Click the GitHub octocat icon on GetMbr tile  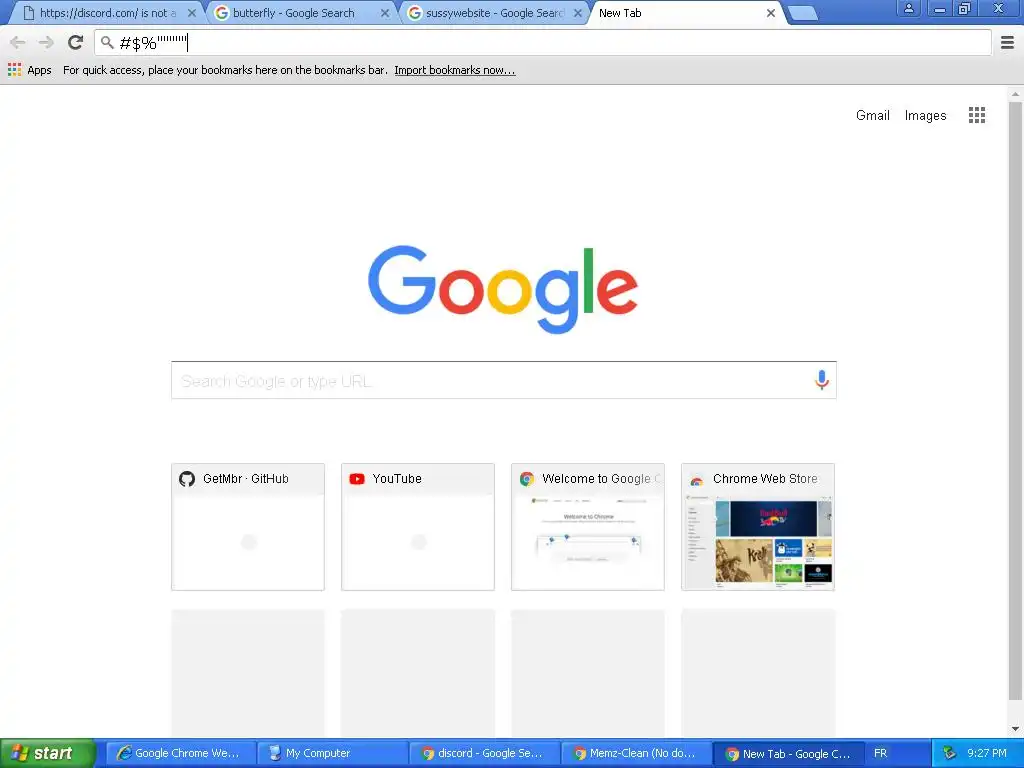[187, 479]
